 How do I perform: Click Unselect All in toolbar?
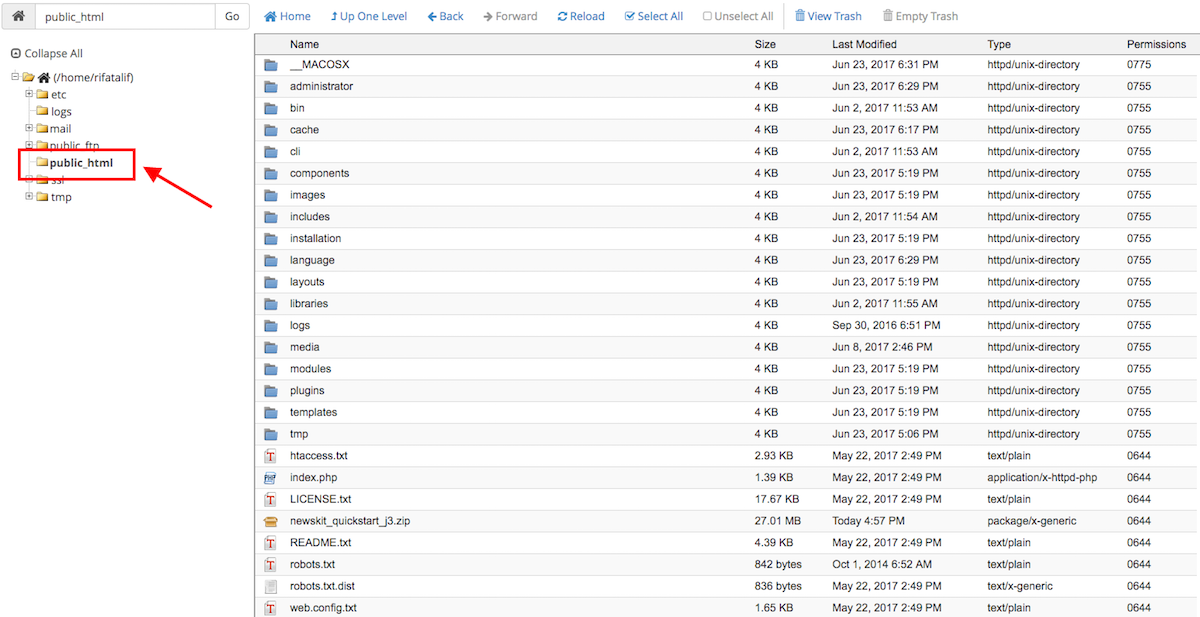pos(738,16)
